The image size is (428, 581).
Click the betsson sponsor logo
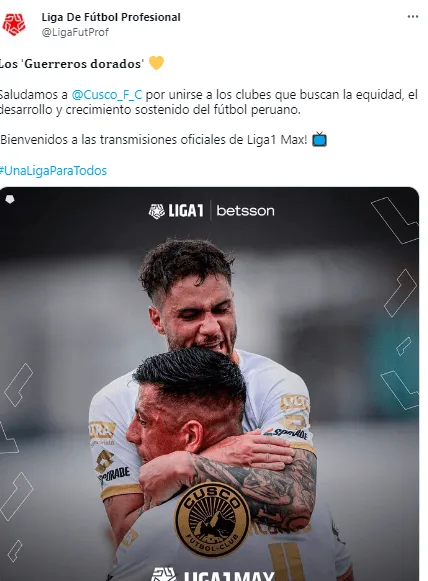click(245, 211)
